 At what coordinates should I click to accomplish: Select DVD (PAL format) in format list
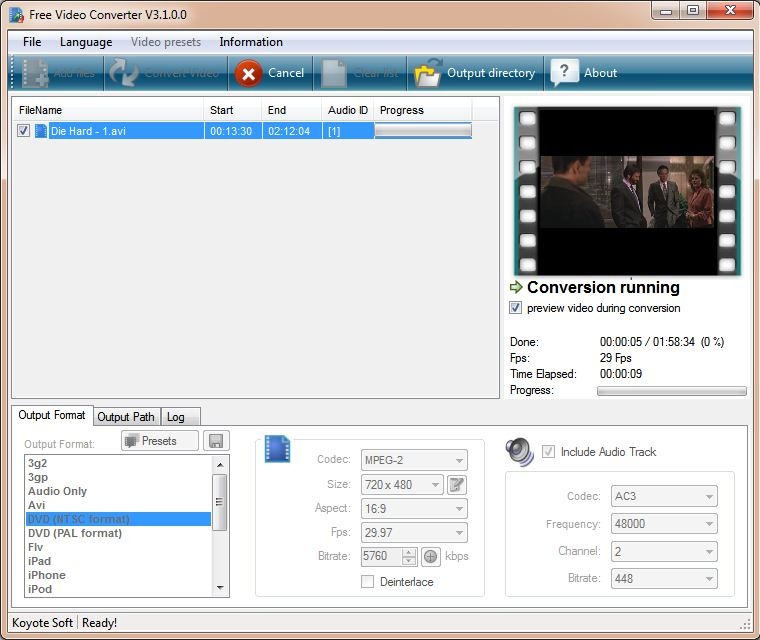coord(75,533)
